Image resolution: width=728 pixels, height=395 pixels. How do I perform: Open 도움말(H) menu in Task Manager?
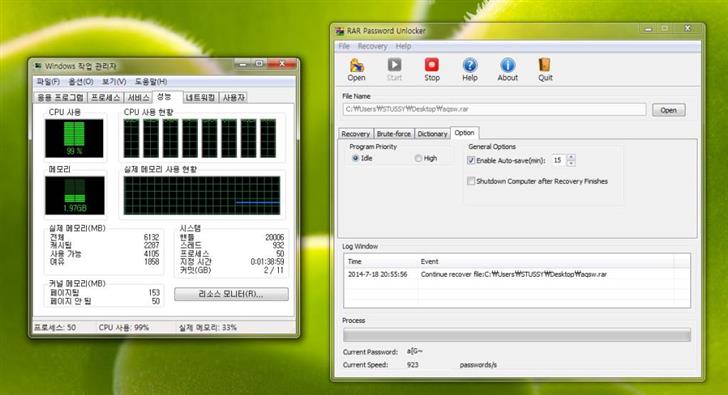(x=151, y=82)
